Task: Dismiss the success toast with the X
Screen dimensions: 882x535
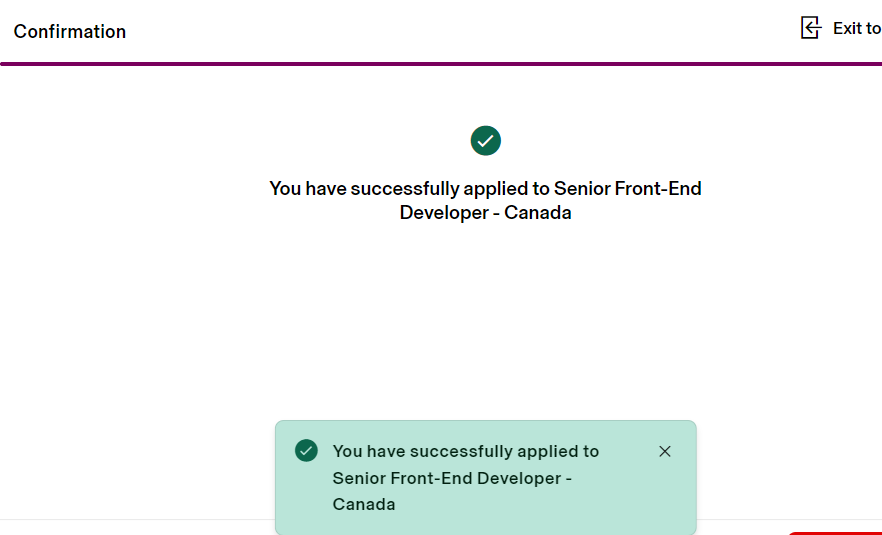Action: click(665, 451)
